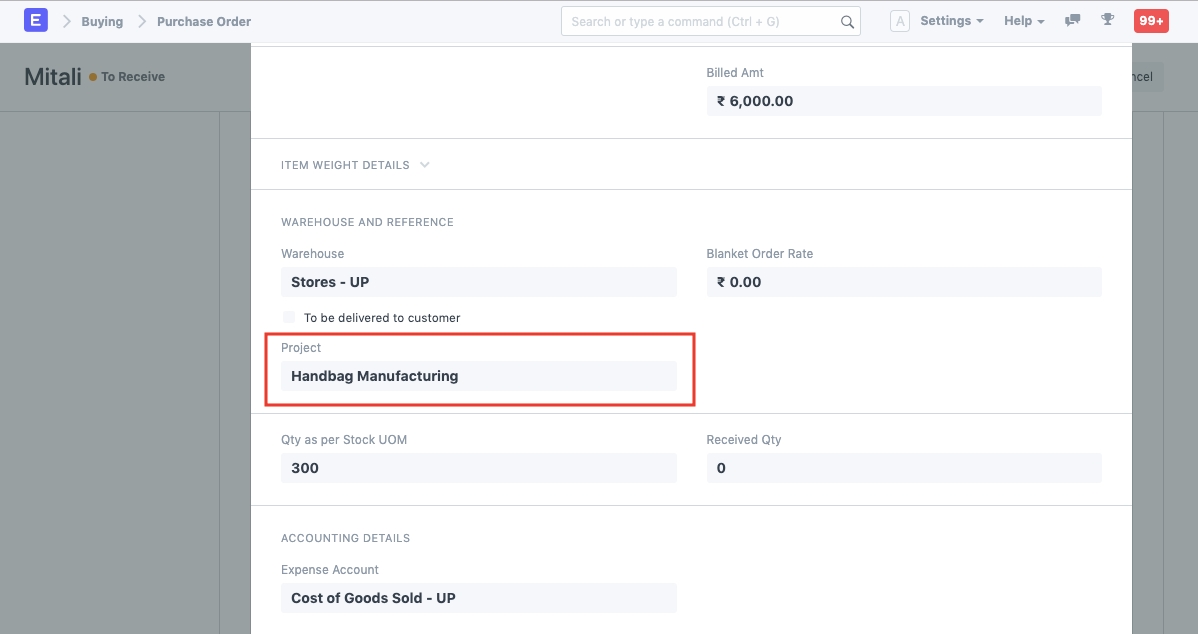Open the Settings dropdown menu

(951, 21)
